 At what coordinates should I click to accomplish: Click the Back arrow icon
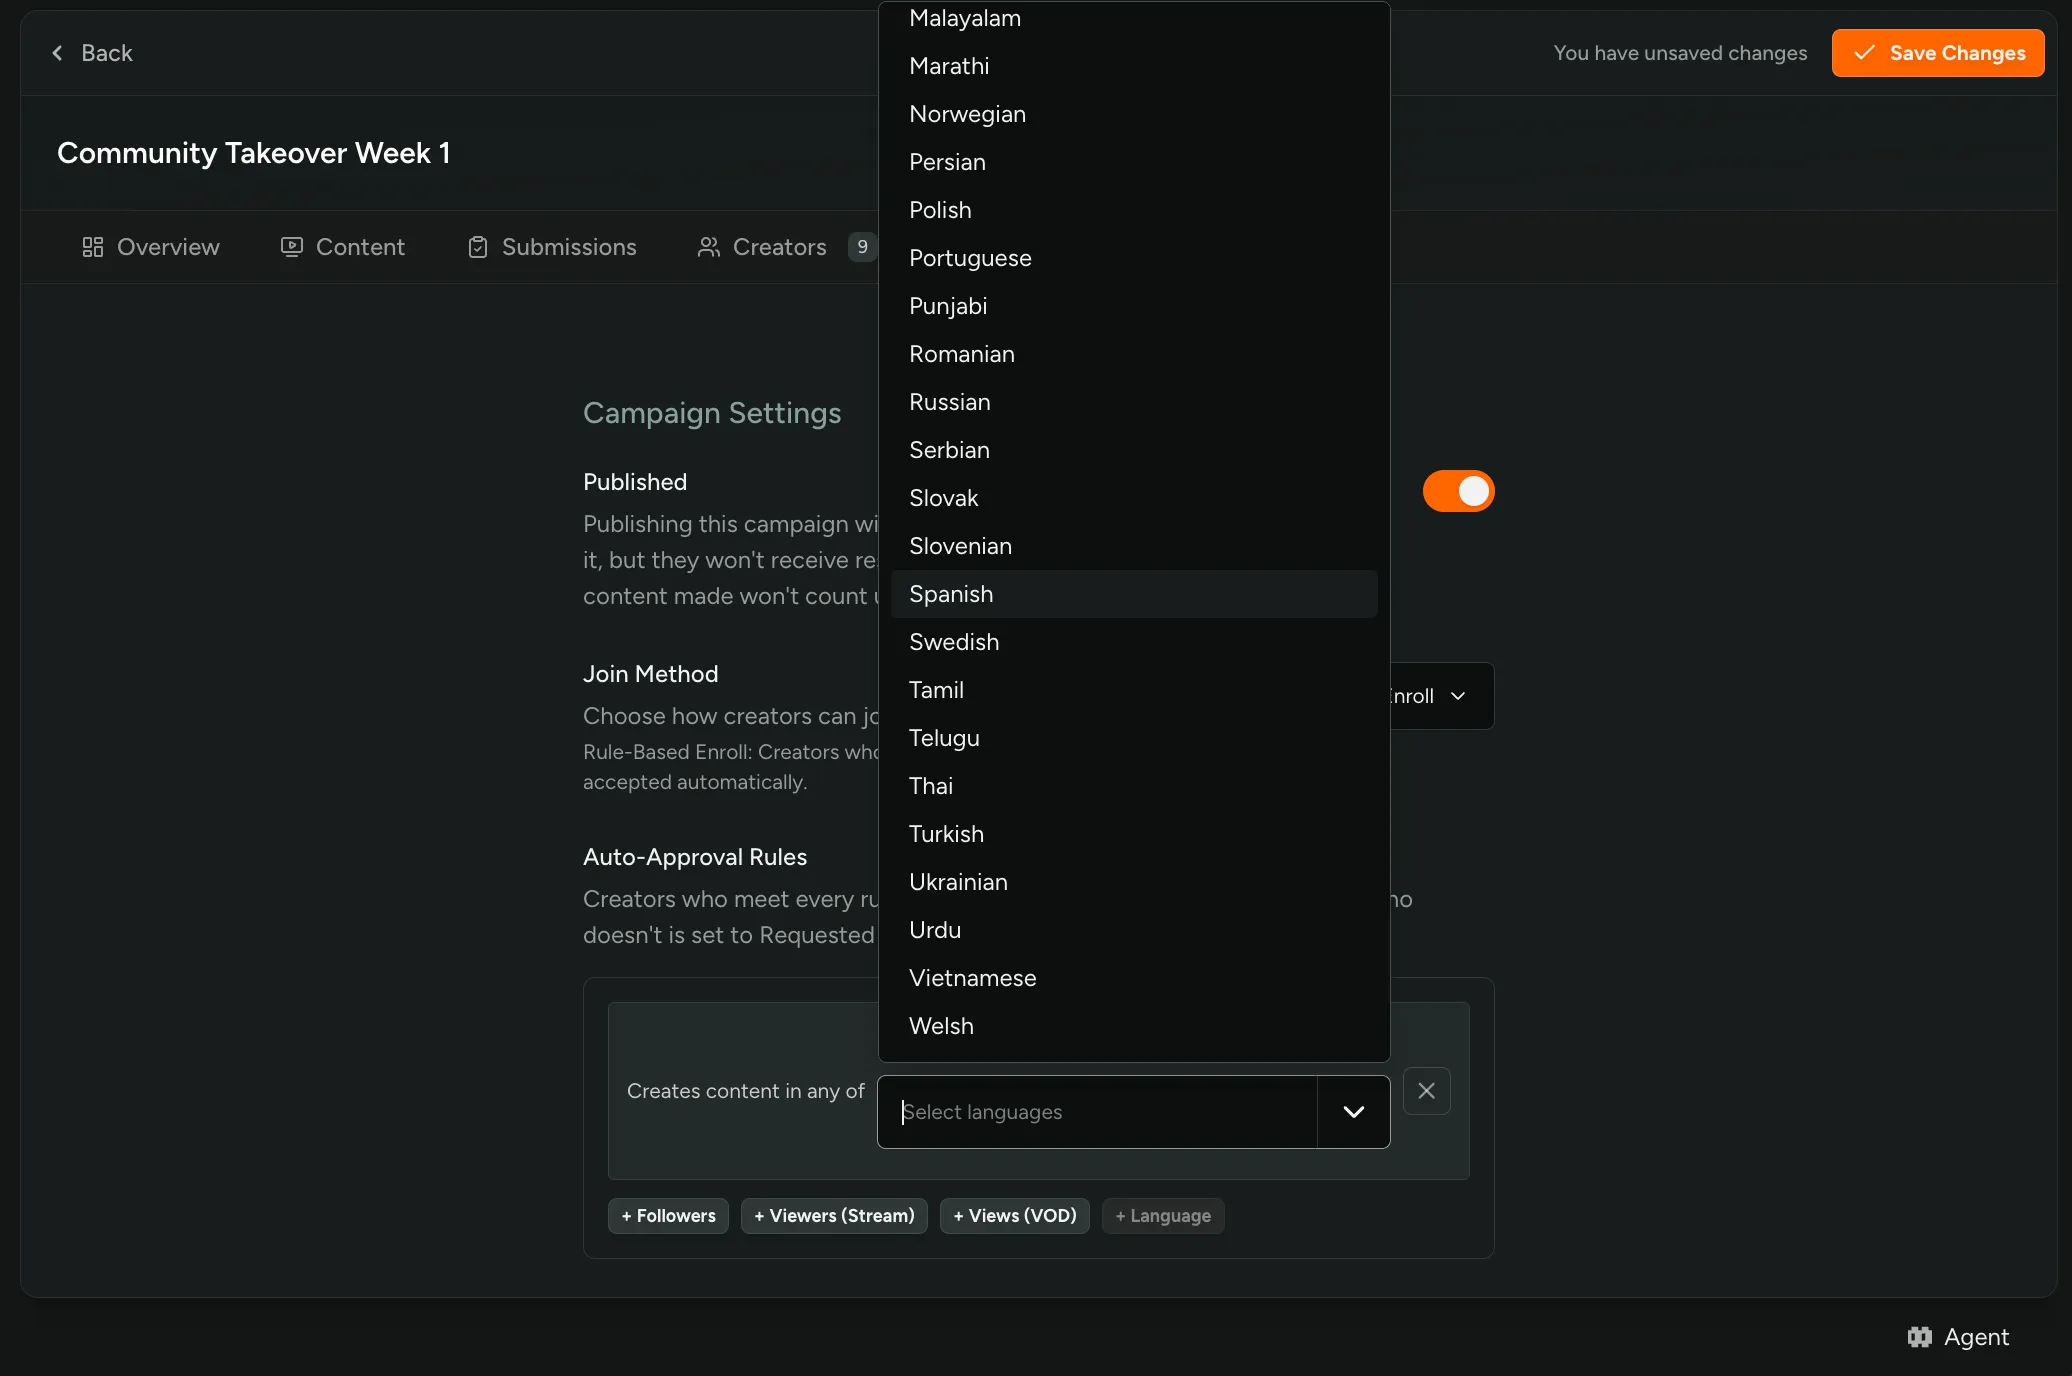(x=57, y=53)
